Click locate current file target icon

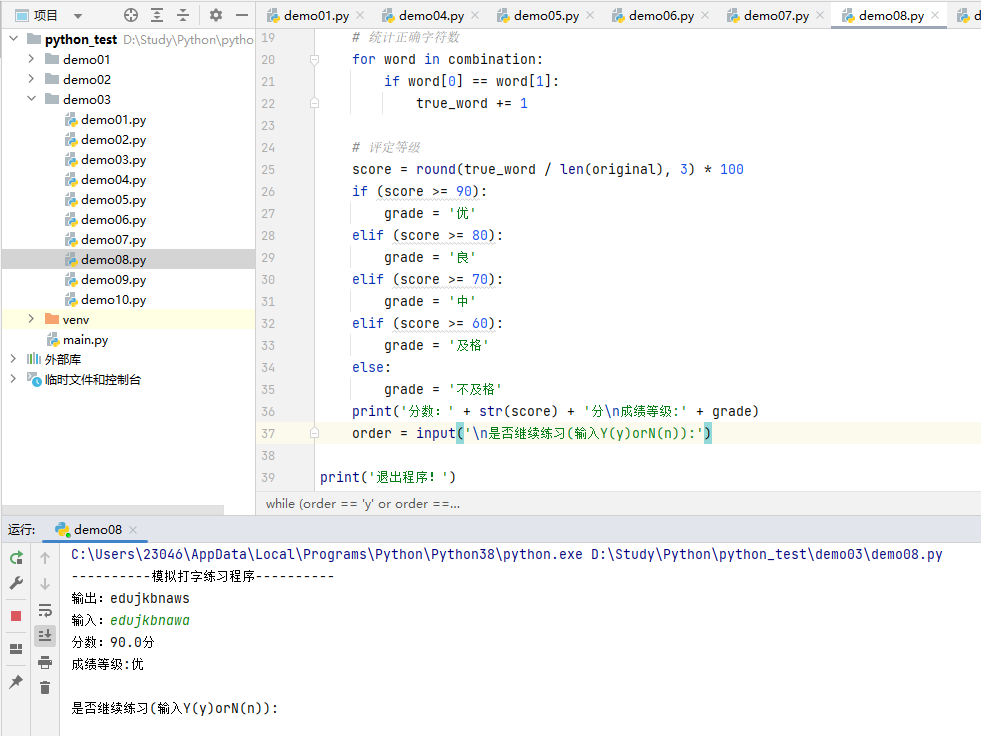click(x=131, y=15)
